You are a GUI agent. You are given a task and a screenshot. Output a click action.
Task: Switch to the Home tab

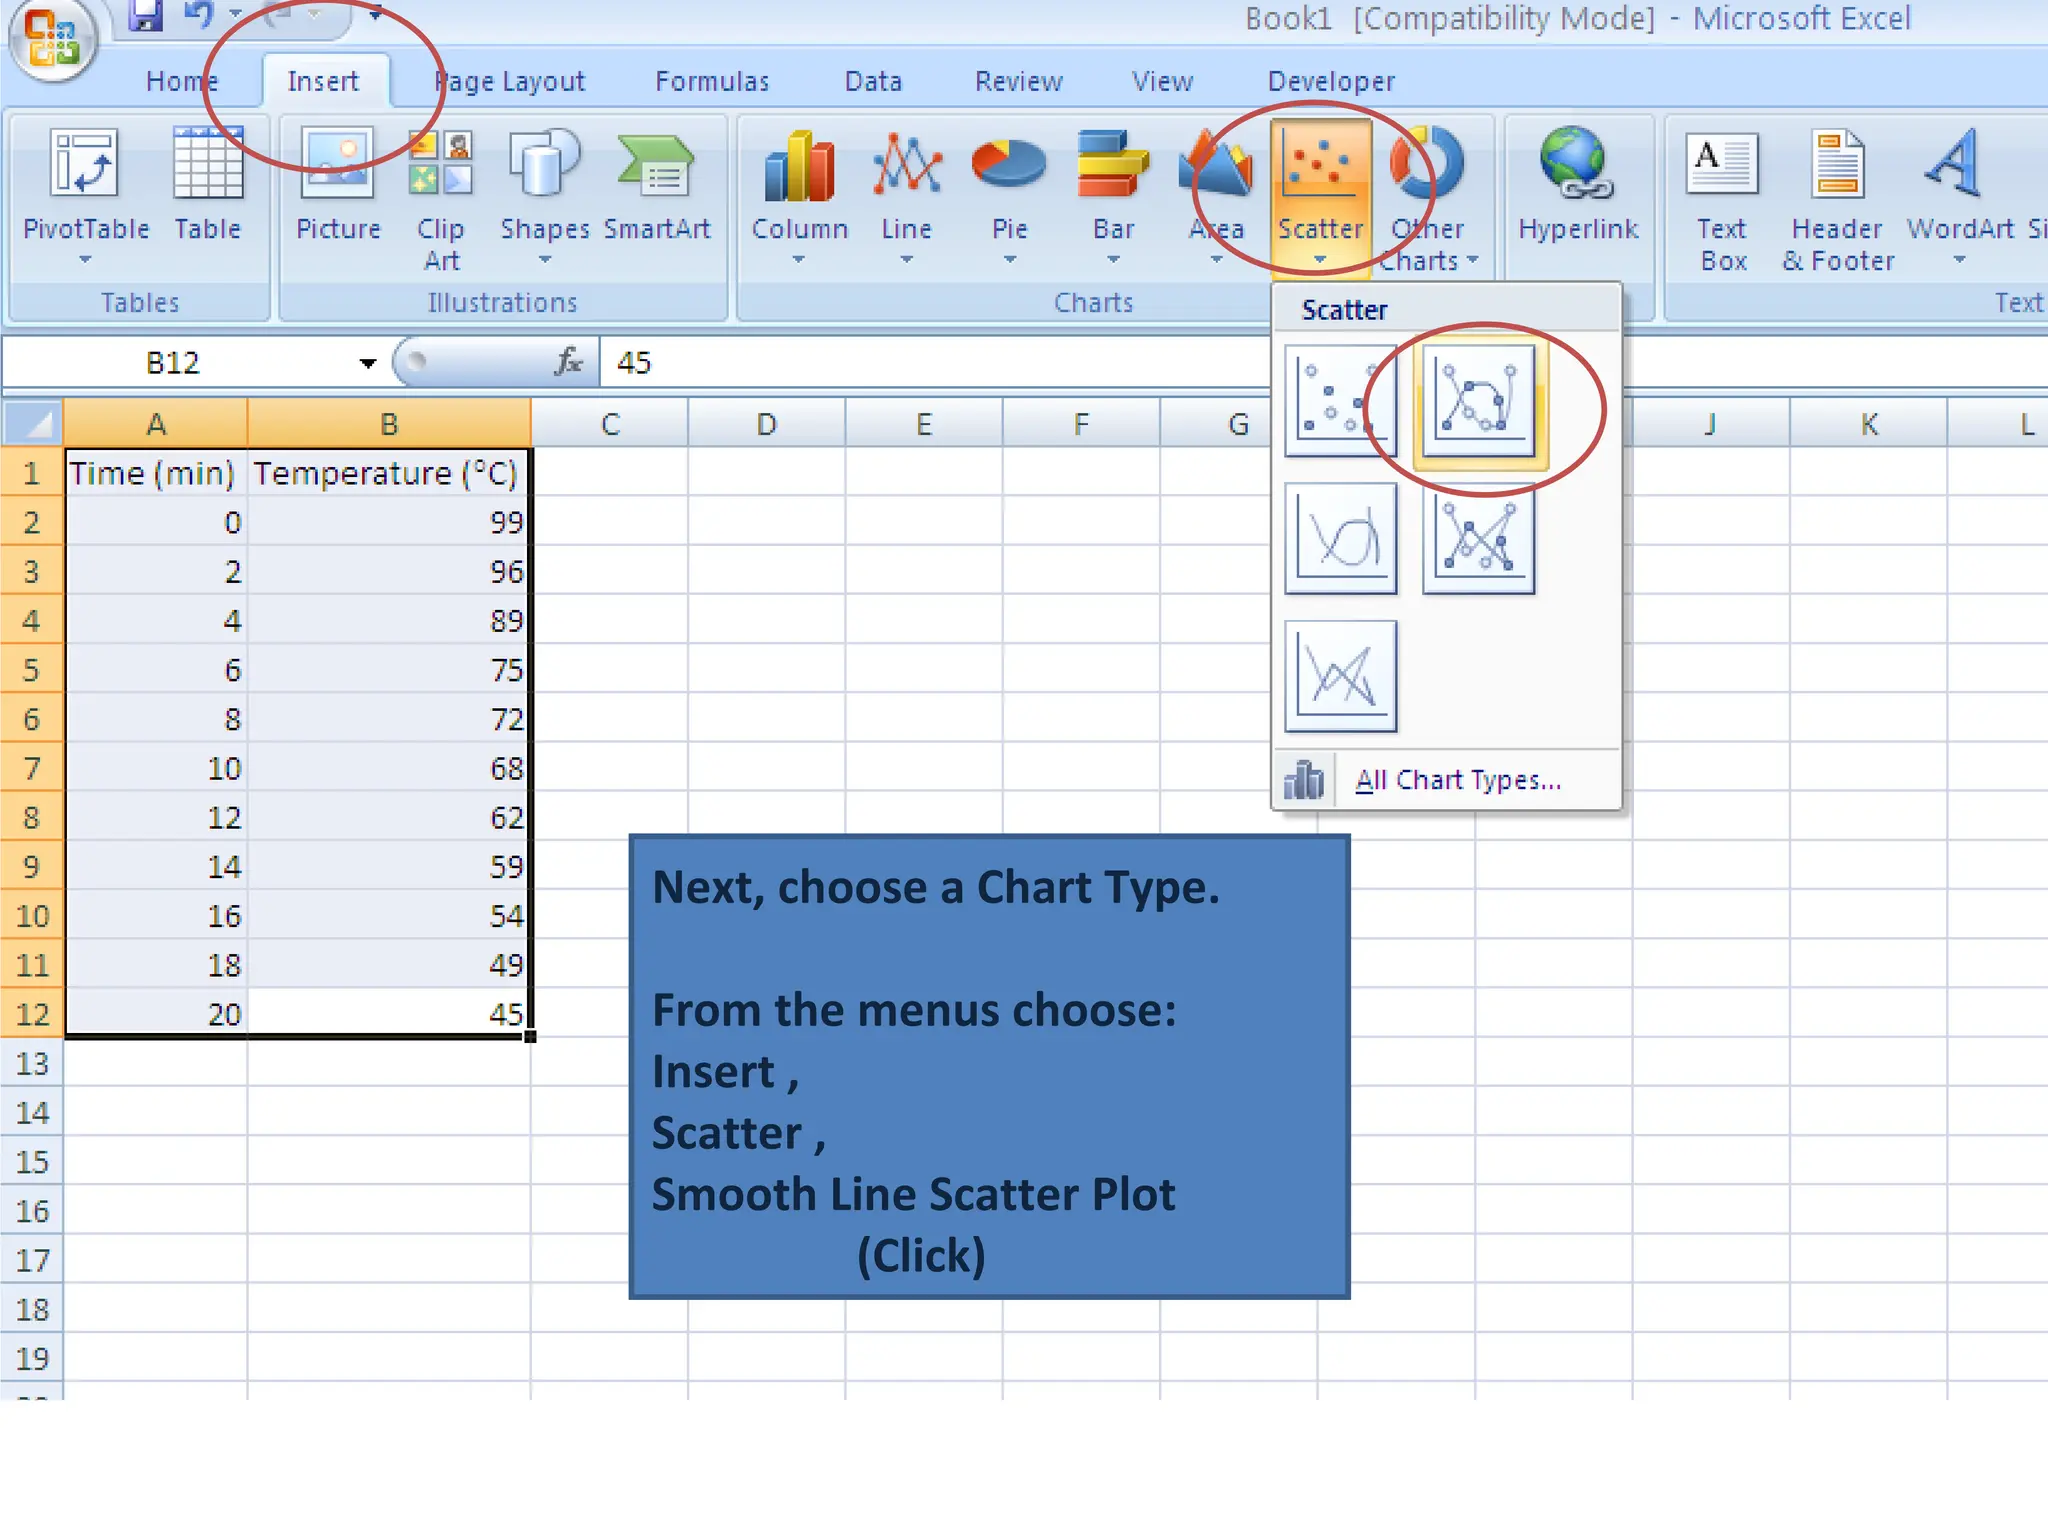pos(182,81)
